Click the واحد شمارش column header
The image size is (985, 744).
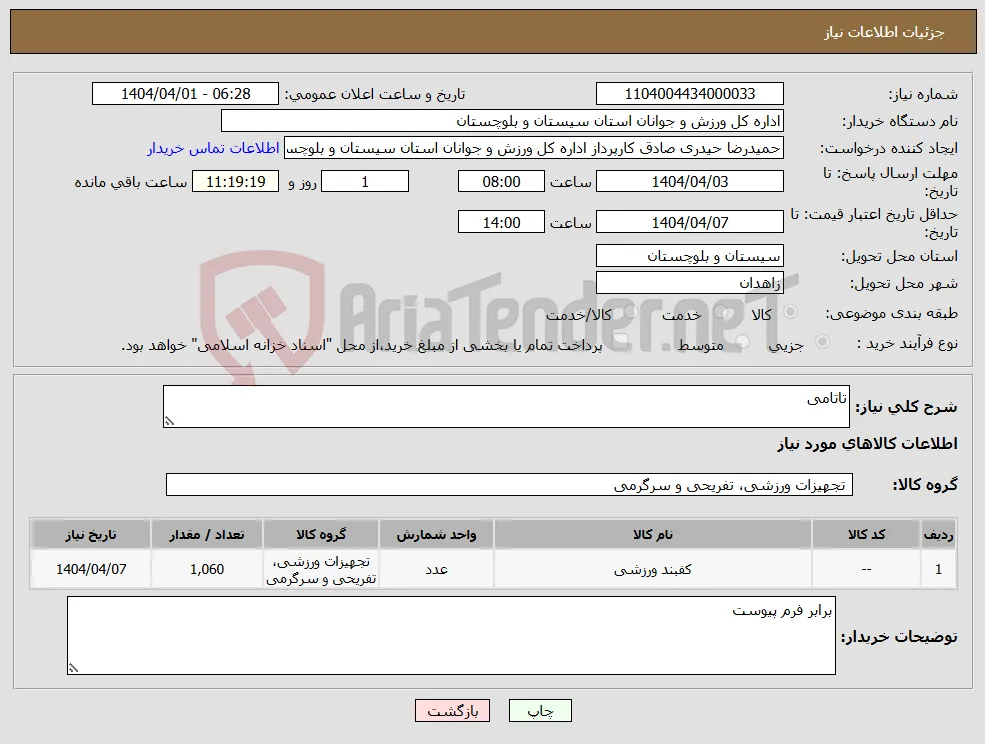437,535
